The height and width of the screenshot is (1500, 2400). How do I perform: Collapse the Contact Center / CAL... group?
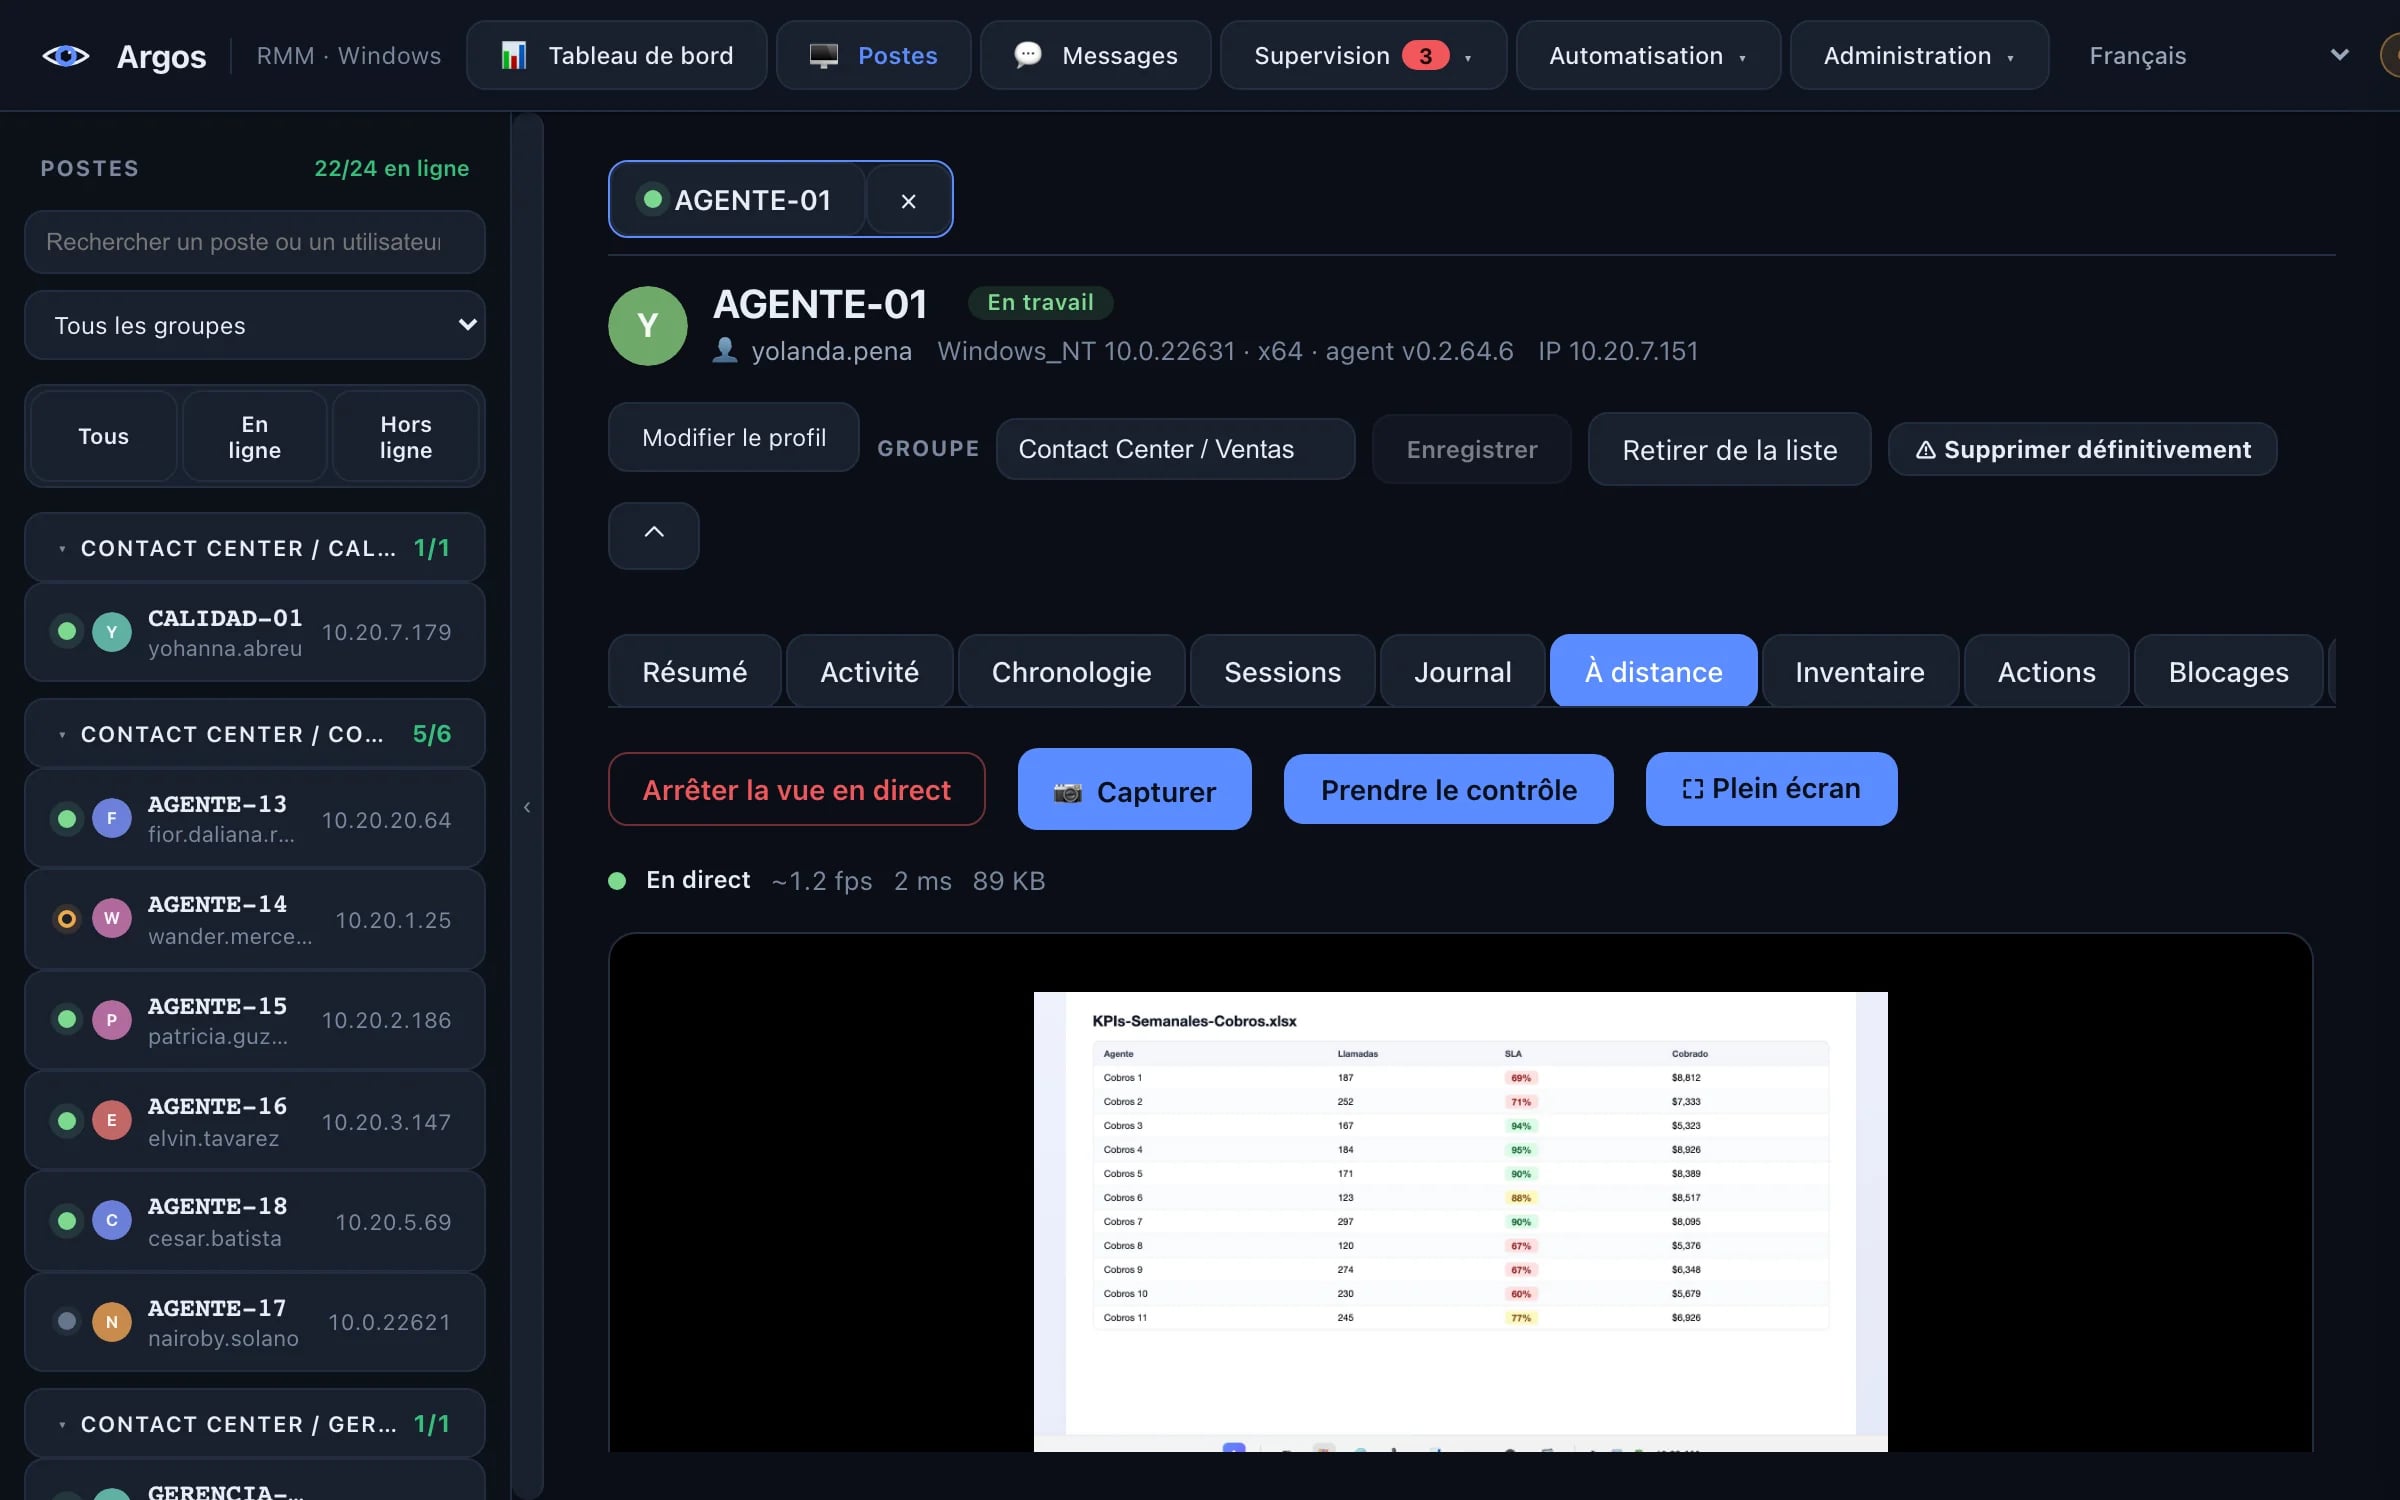[255, 548]
